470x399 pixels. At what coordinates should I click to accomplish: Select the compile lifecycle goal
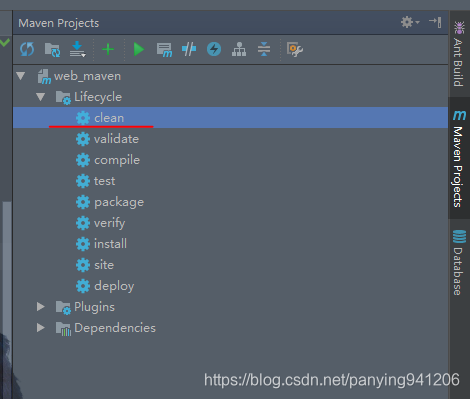click(230, 160)
